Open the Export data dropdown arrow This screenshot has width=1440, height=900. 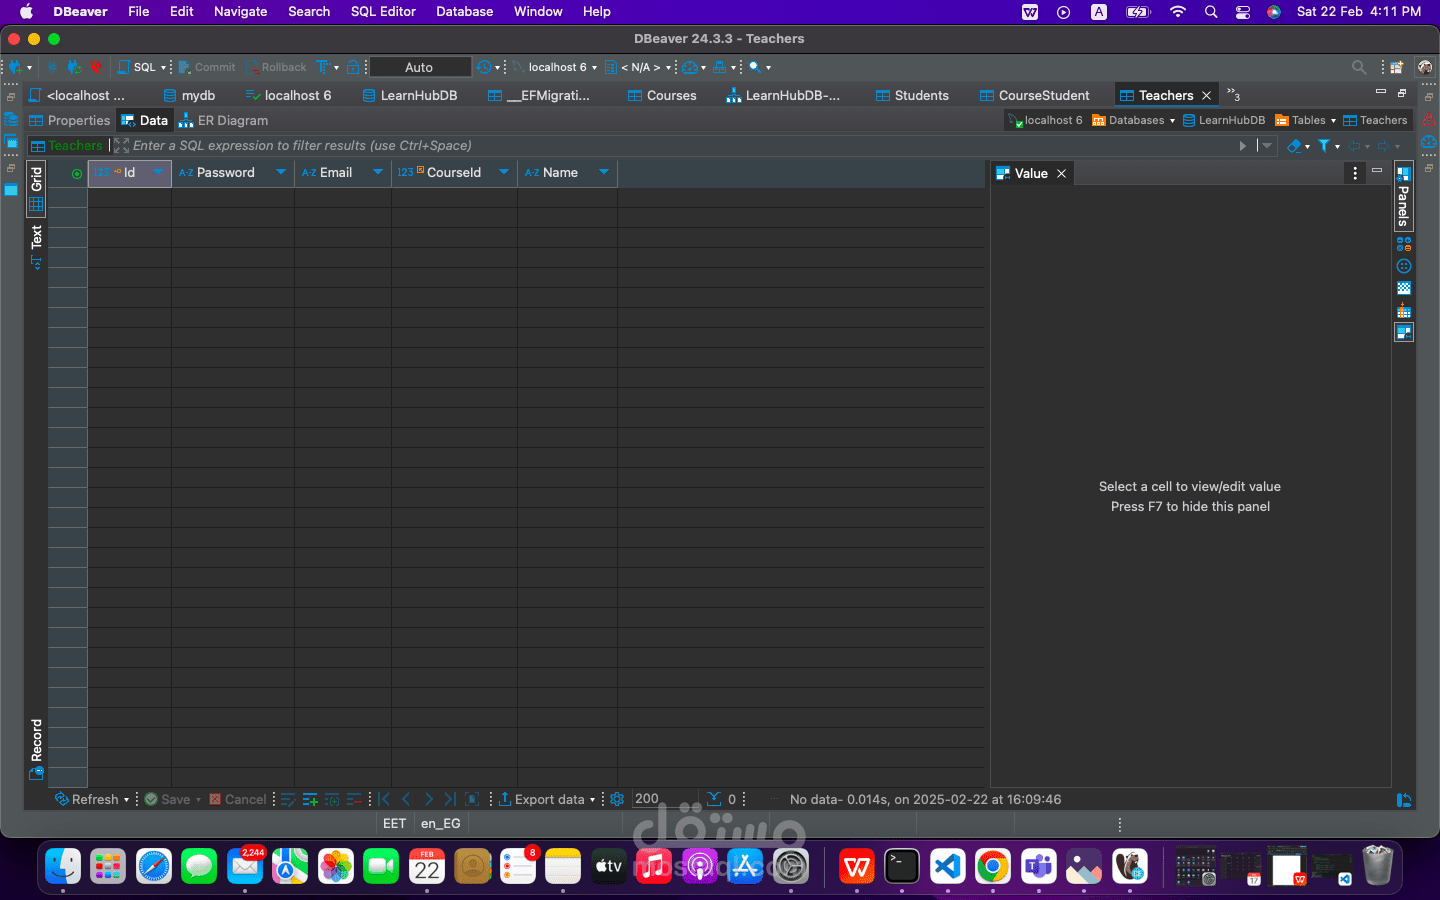tap(592, 800)
